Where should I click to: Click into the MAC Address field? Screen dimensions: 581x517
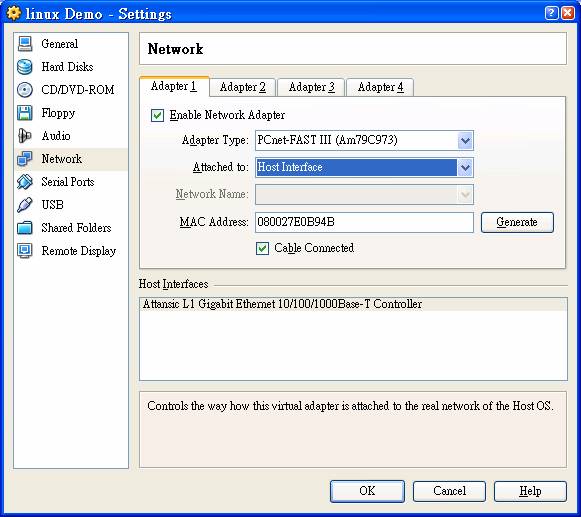364,222
